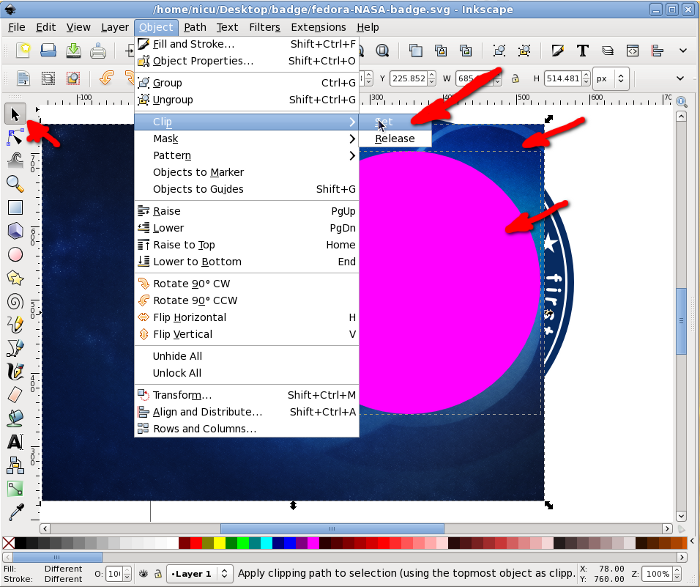The image size is (700, 587).
Task: Open the px units dropdown
Action: 611,79
